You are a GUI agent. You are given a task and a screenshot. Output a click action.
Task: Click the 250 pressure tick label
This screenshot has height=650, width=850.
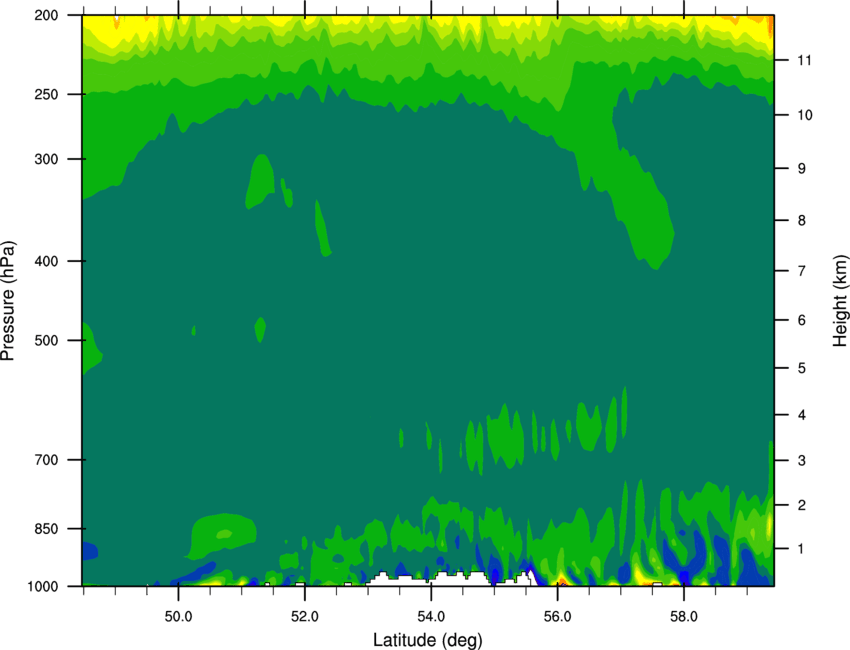pyautogui.click(x=46, y=94)
